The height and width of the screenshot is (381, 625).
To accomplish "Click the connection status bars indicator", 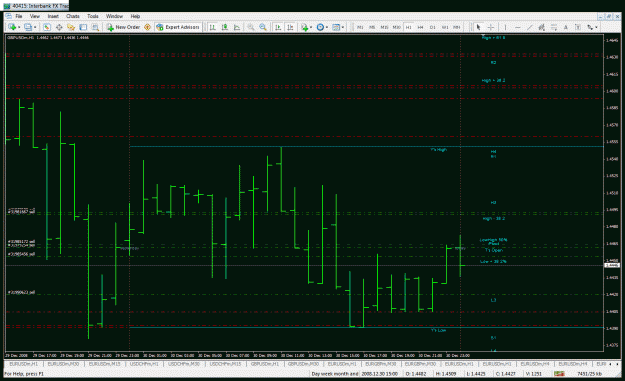I will pyautogui.click(x=559, y=373).
